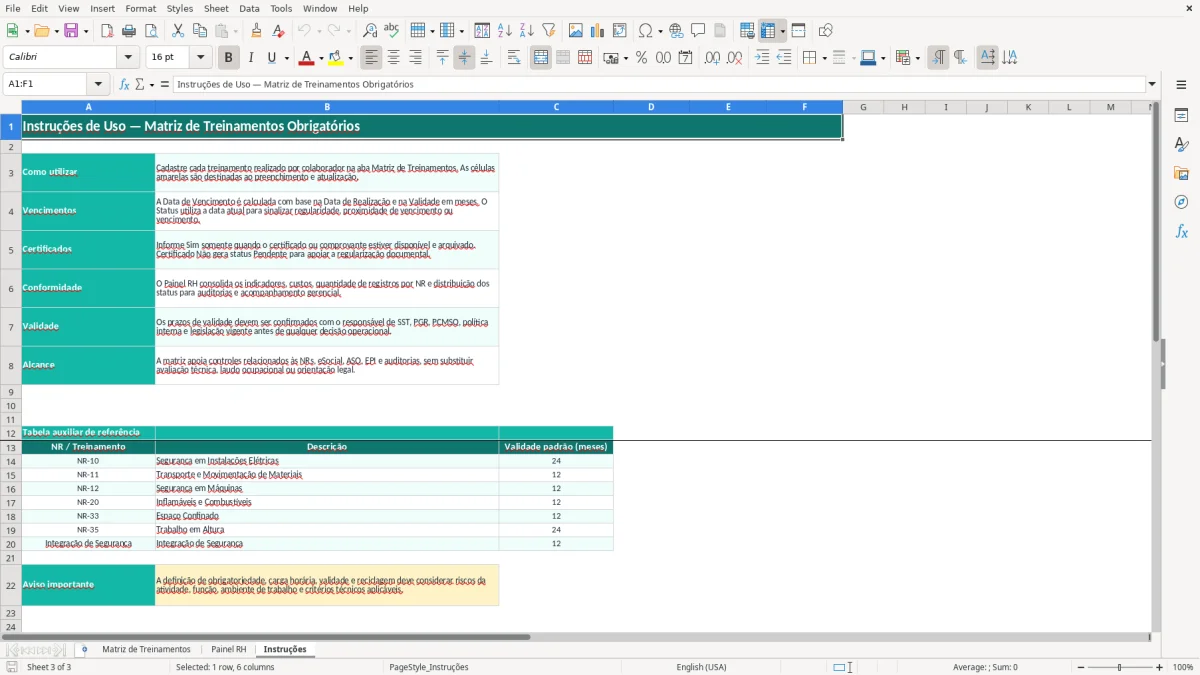Insert Image icon in toolbar
Viewport: 1200px width, 675px height.
click(x=576, y=31)
